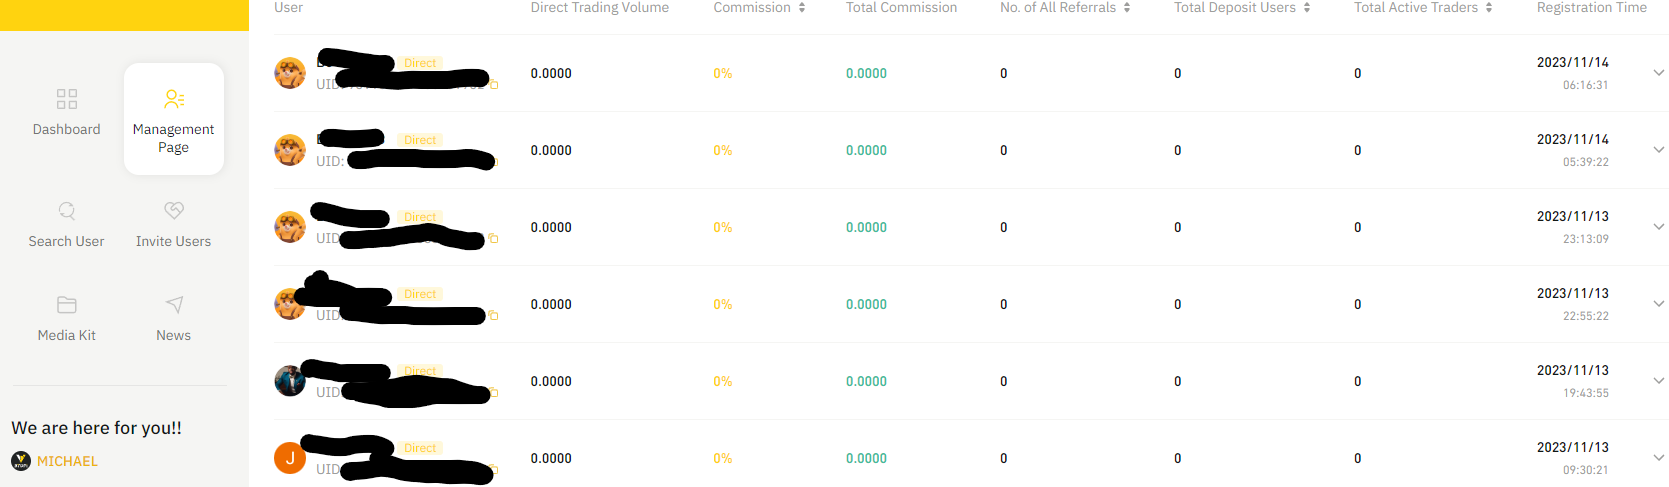Image resolution: width=1669 pixels, height=487 pixels.
Task: Copy UID of the first user row
Action: 494,85
